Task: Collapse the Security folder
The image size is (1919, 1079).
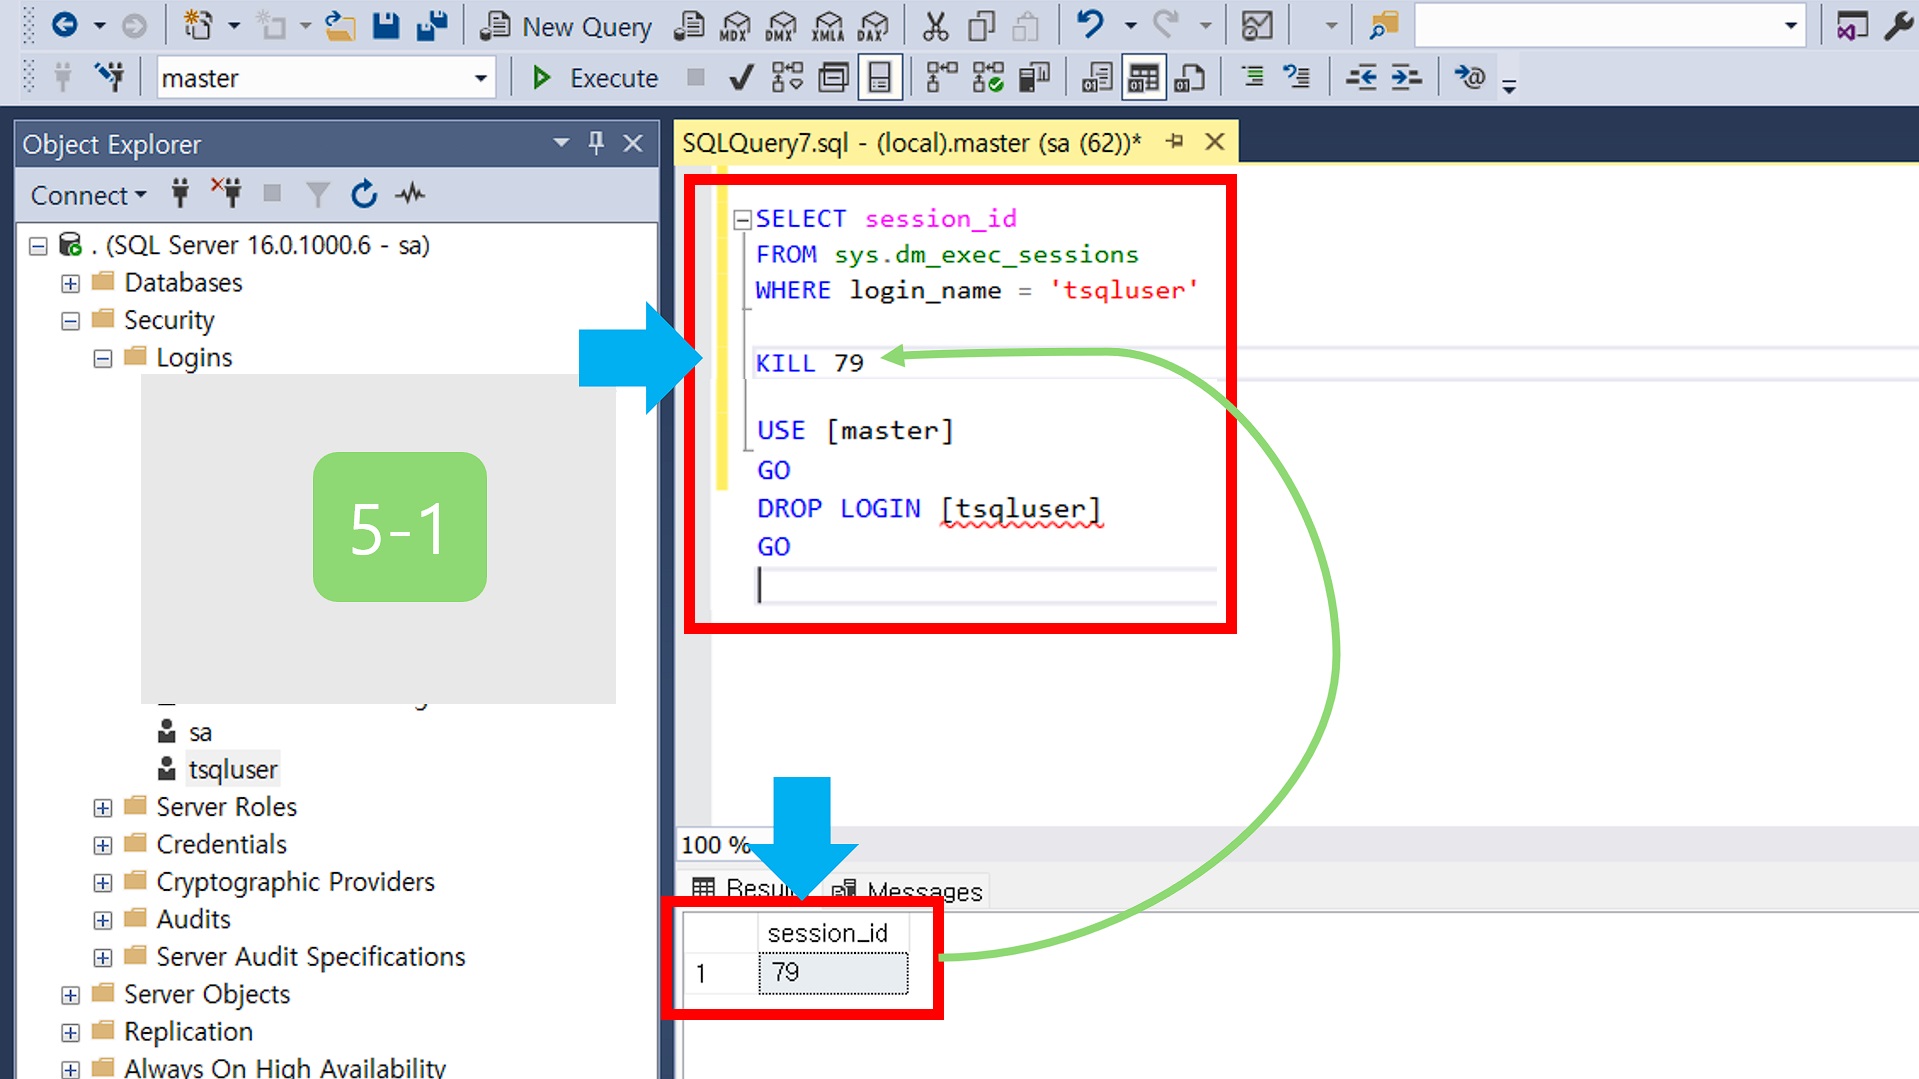Action: click(x=70, y=321)
